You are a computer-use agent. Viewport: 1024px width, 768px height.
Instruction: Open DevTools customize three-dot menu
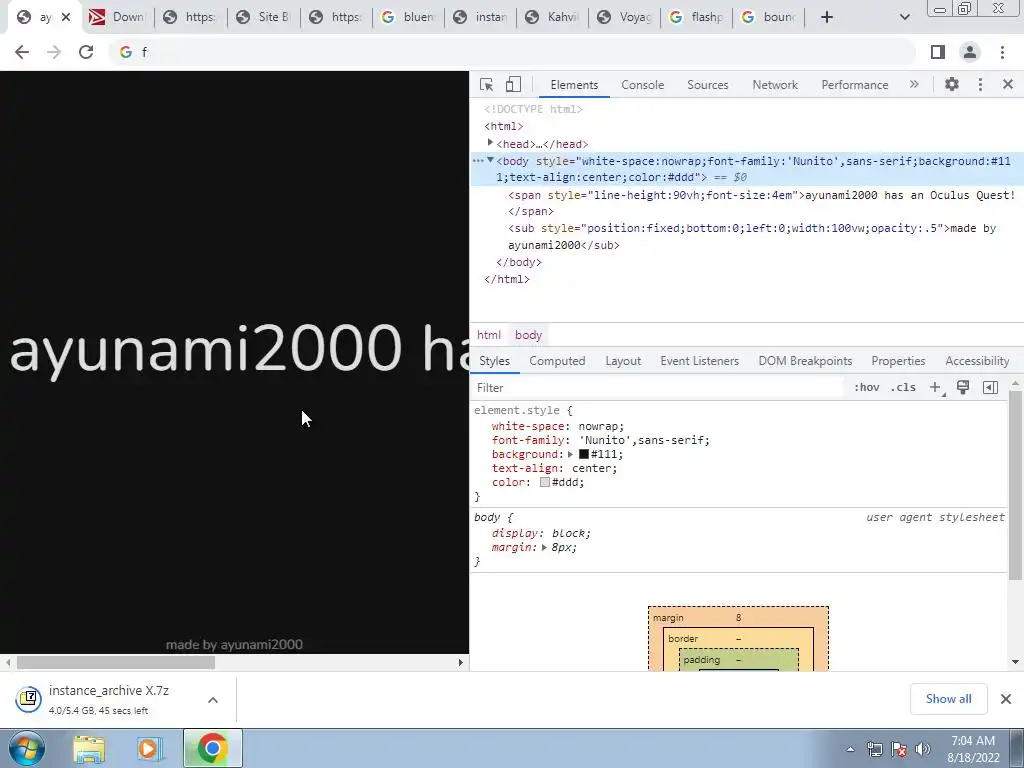(980, 84)
